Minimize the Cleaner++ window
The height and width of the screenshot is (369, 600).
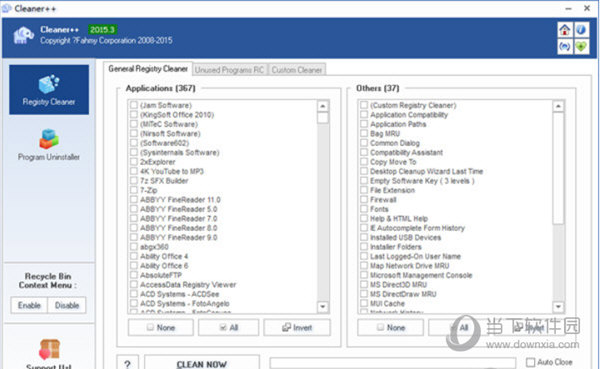(x=569, y=8)
